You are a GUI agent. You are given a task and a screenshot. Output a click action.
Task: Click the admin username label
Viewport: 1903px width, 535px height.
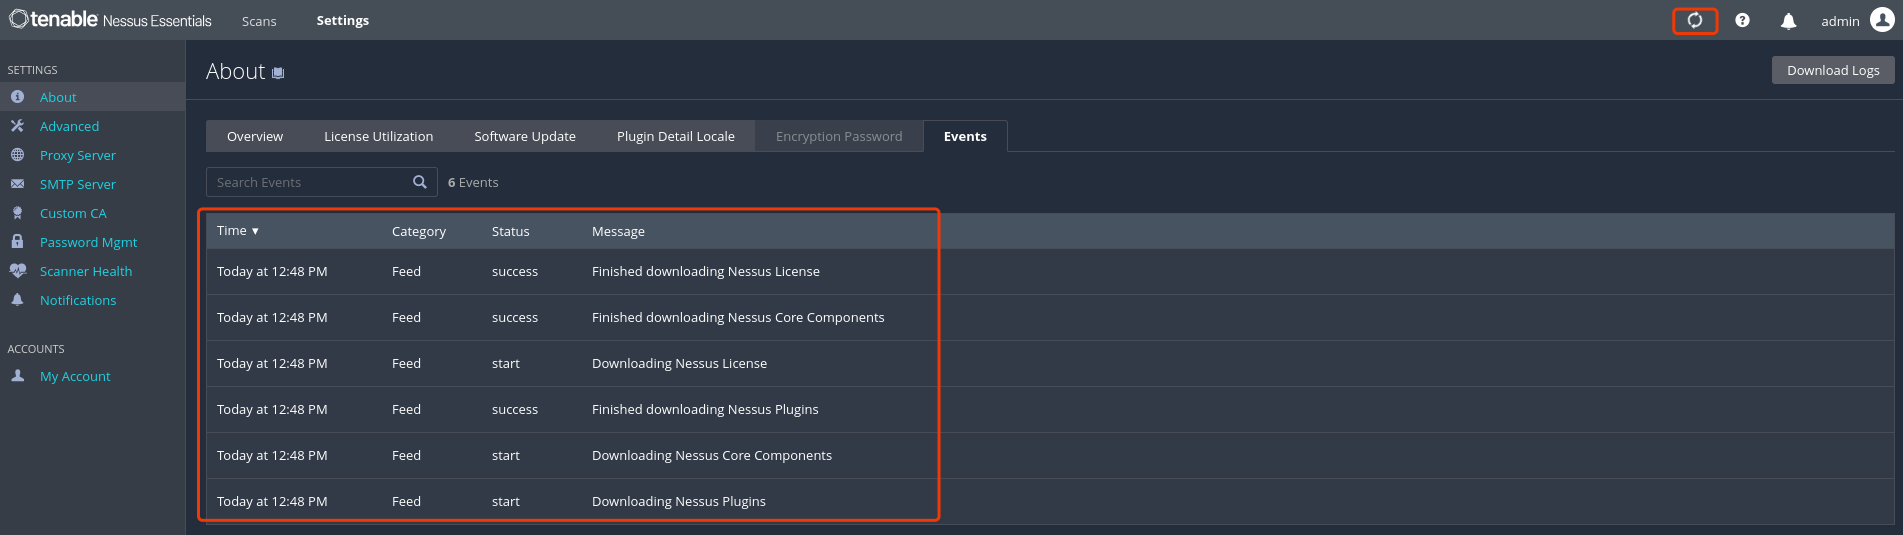click(1840, 21)
